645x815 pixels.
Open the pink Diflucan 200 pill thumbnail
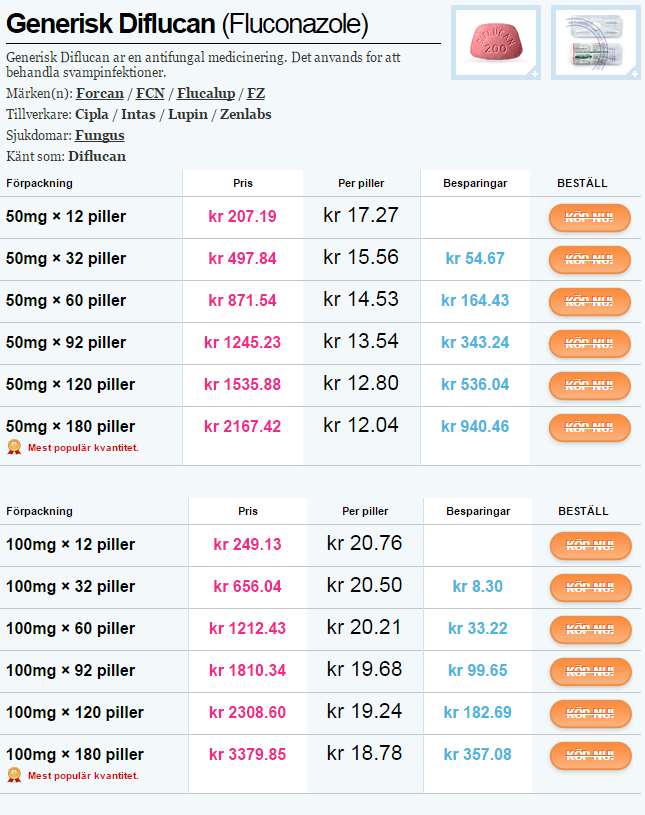click(496, 42)
